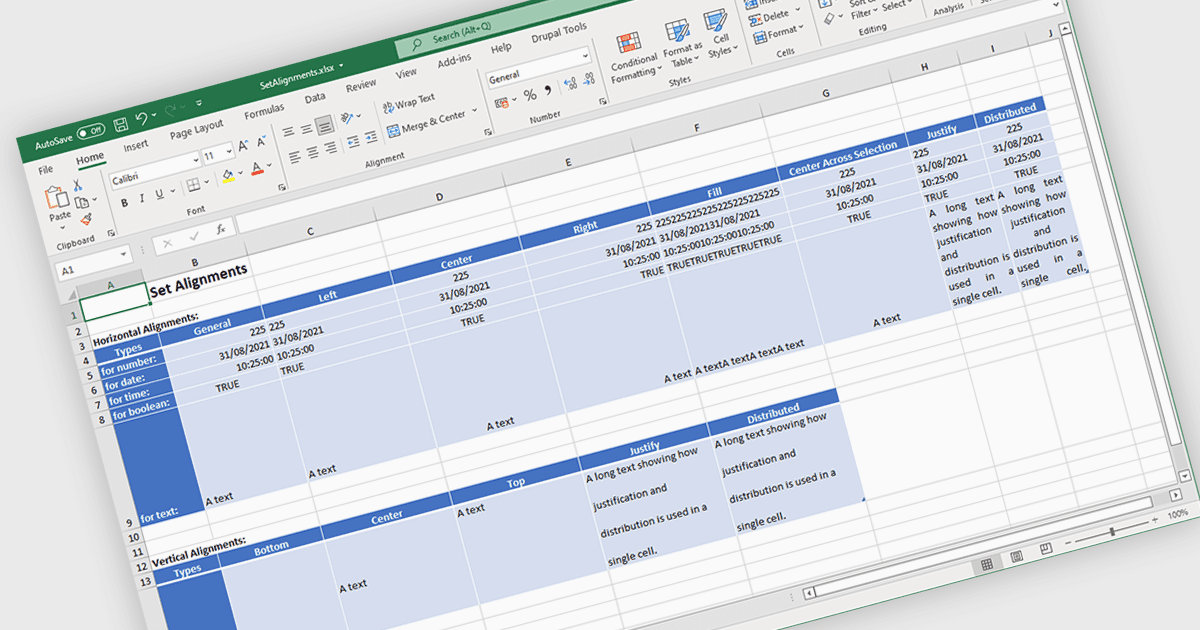Click the Format cells button
The width and height of the screenshot is (1200, 630).
[777, 34]
